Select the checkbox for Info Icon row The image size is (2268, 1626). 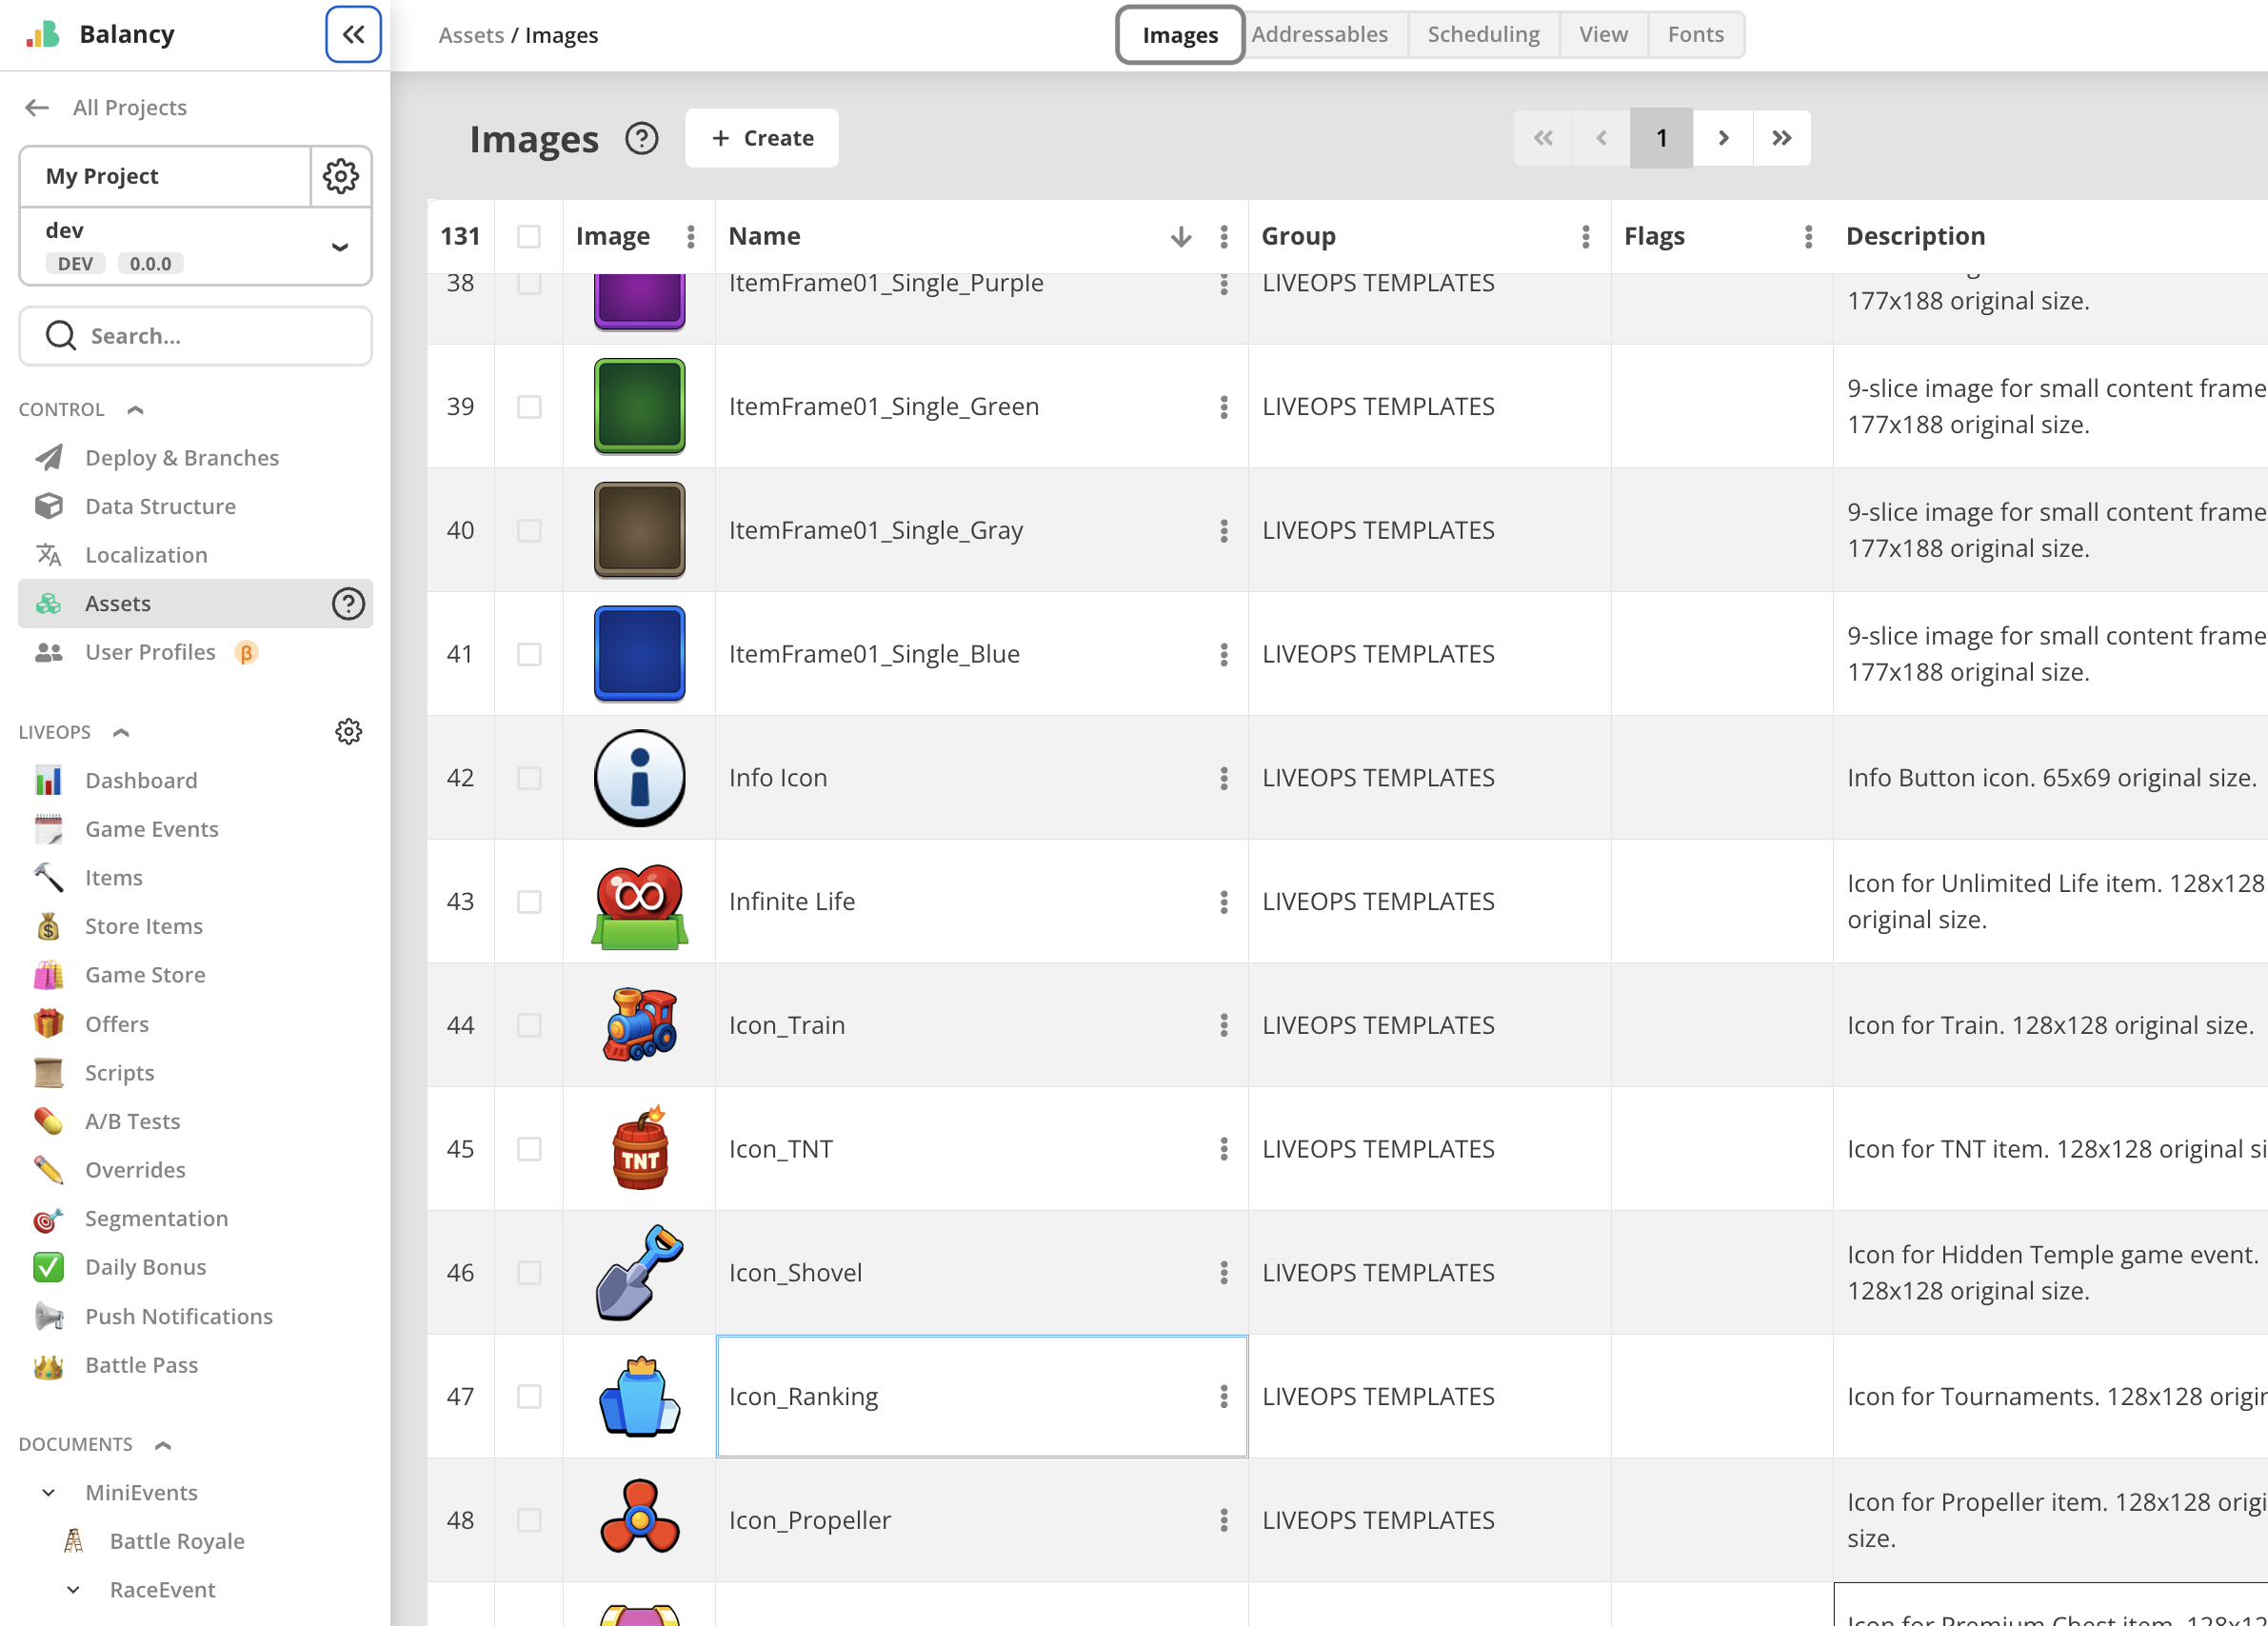(529, 778)
